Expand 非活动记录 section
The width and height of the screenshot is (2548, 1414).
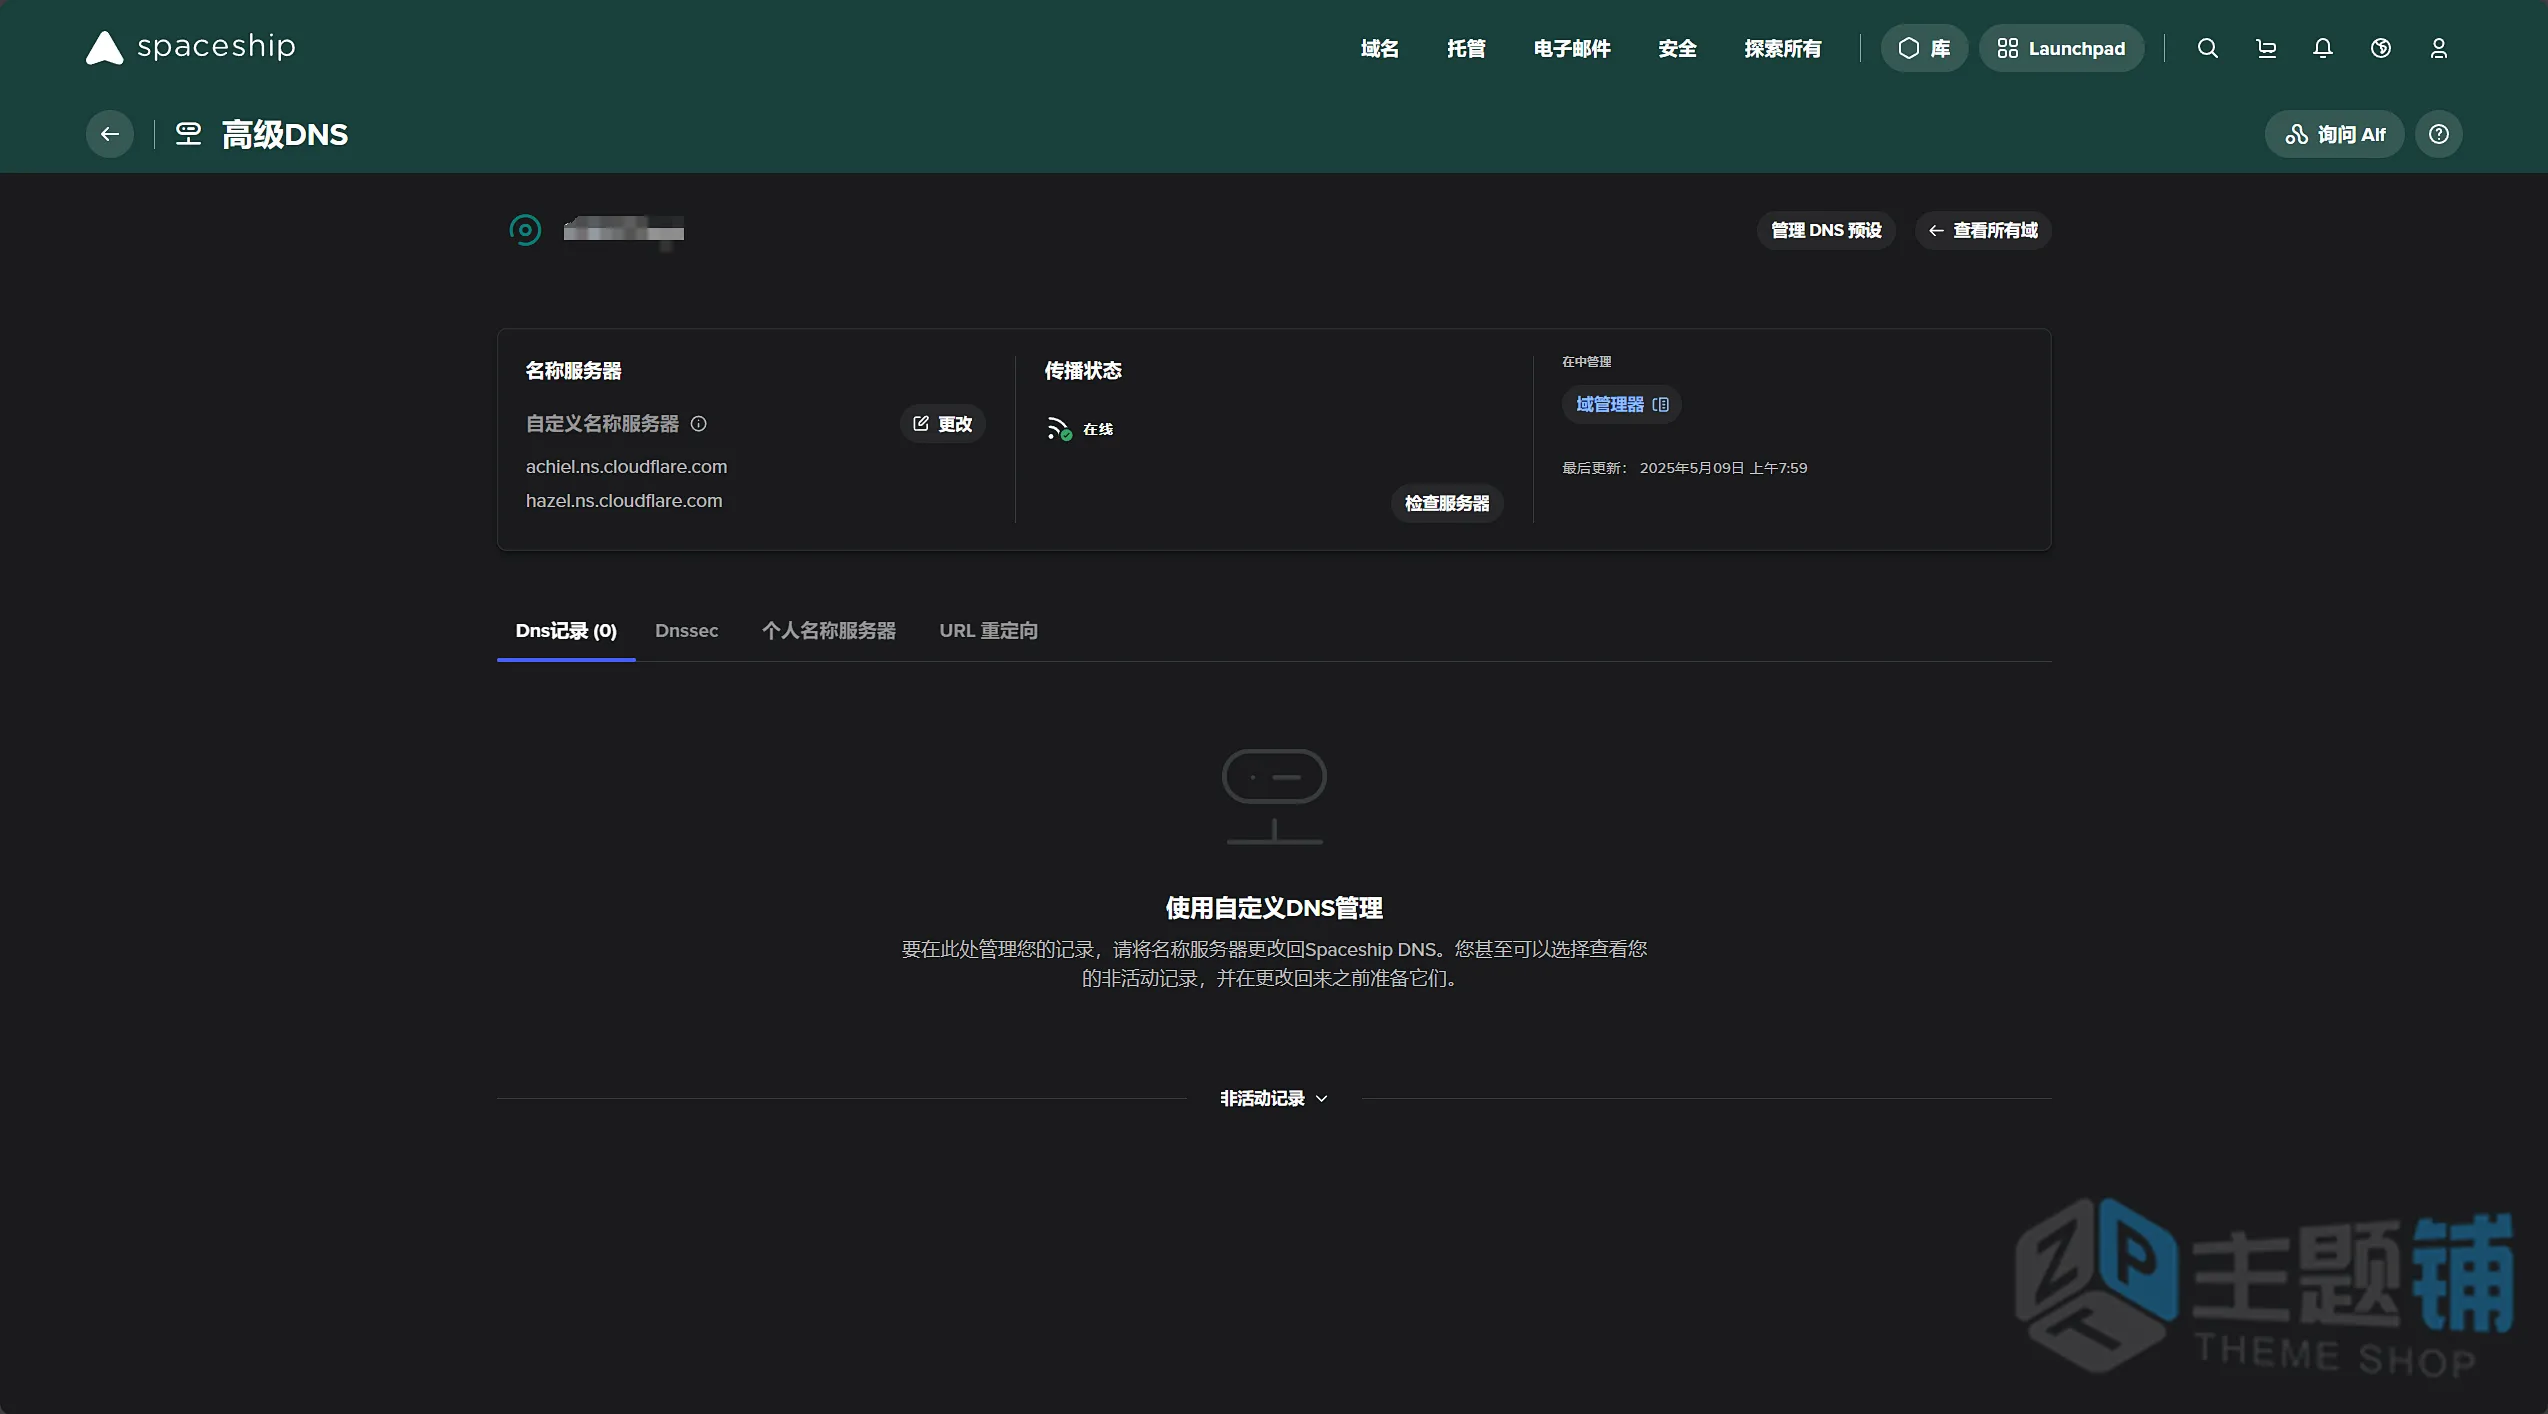click(1274, 1098)
